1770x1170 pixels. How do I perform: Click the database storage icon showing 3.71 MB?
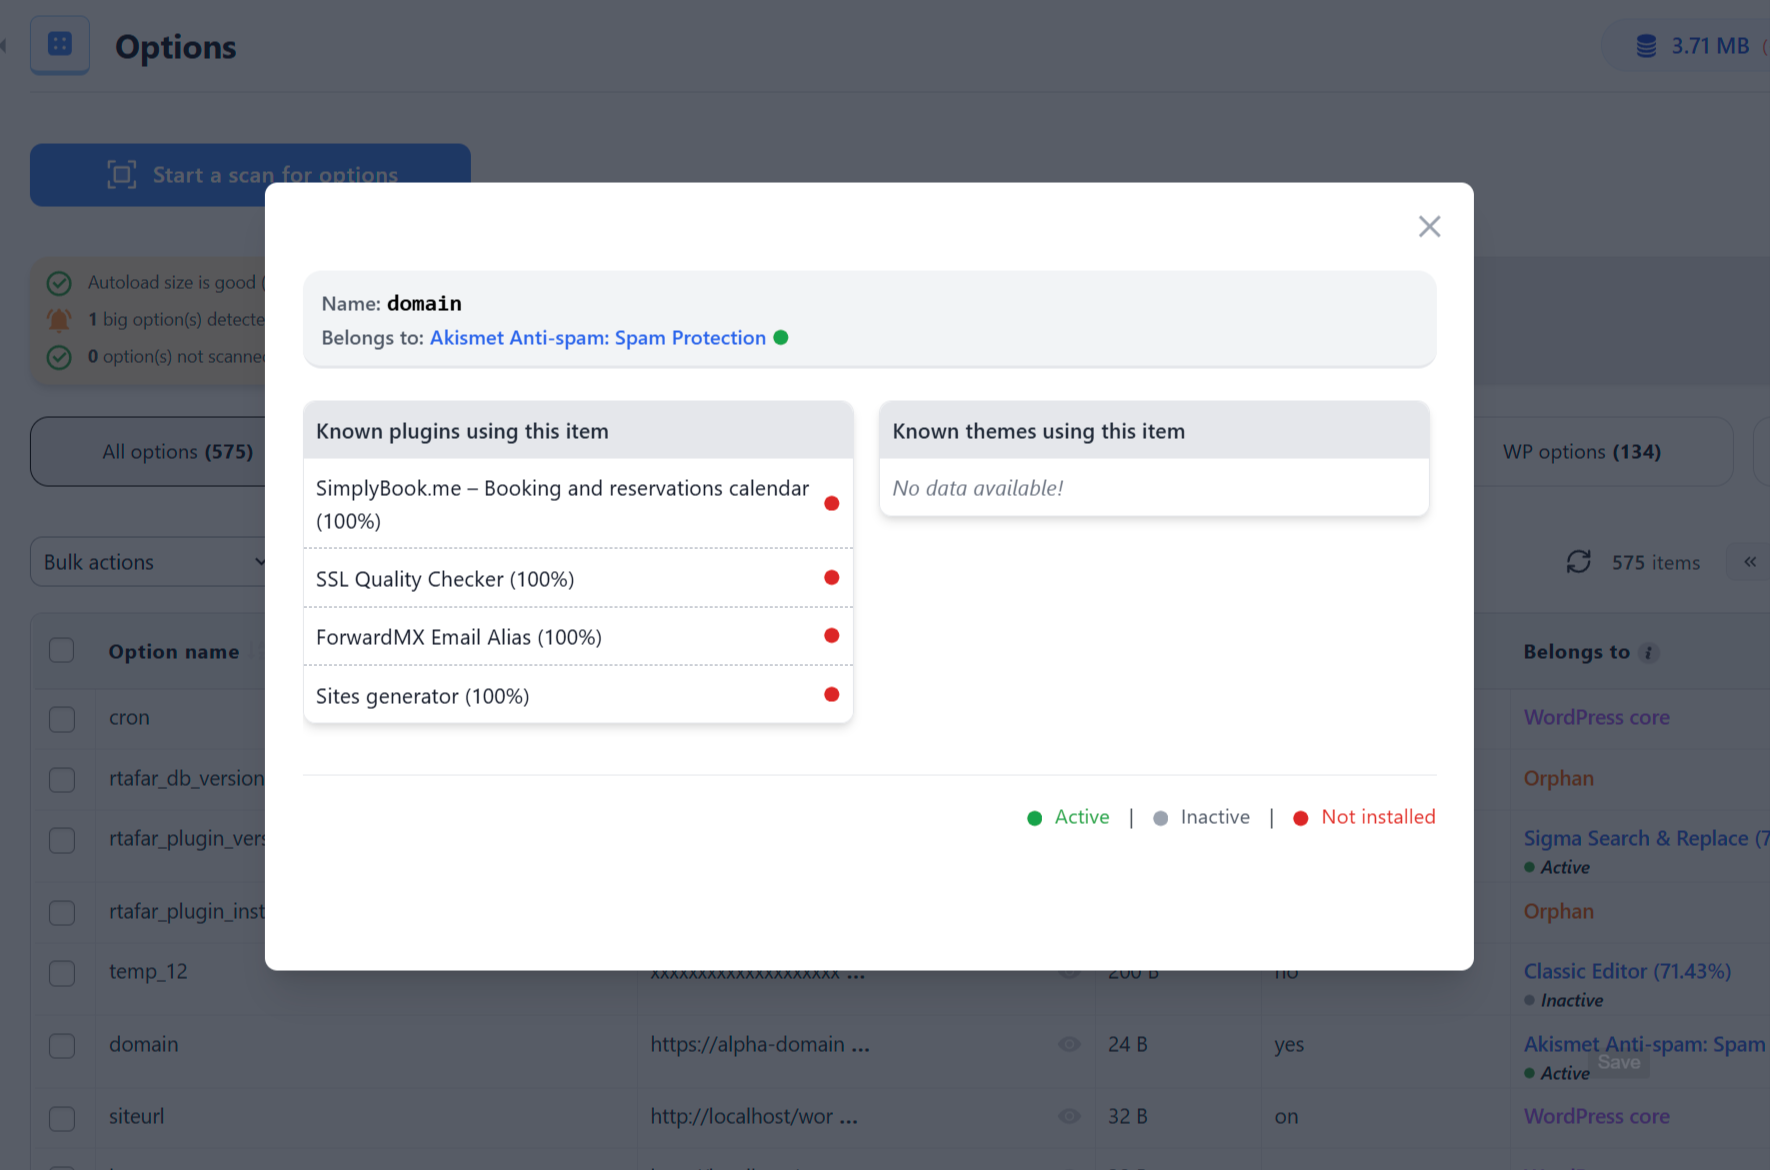[x=1646, y=45]
